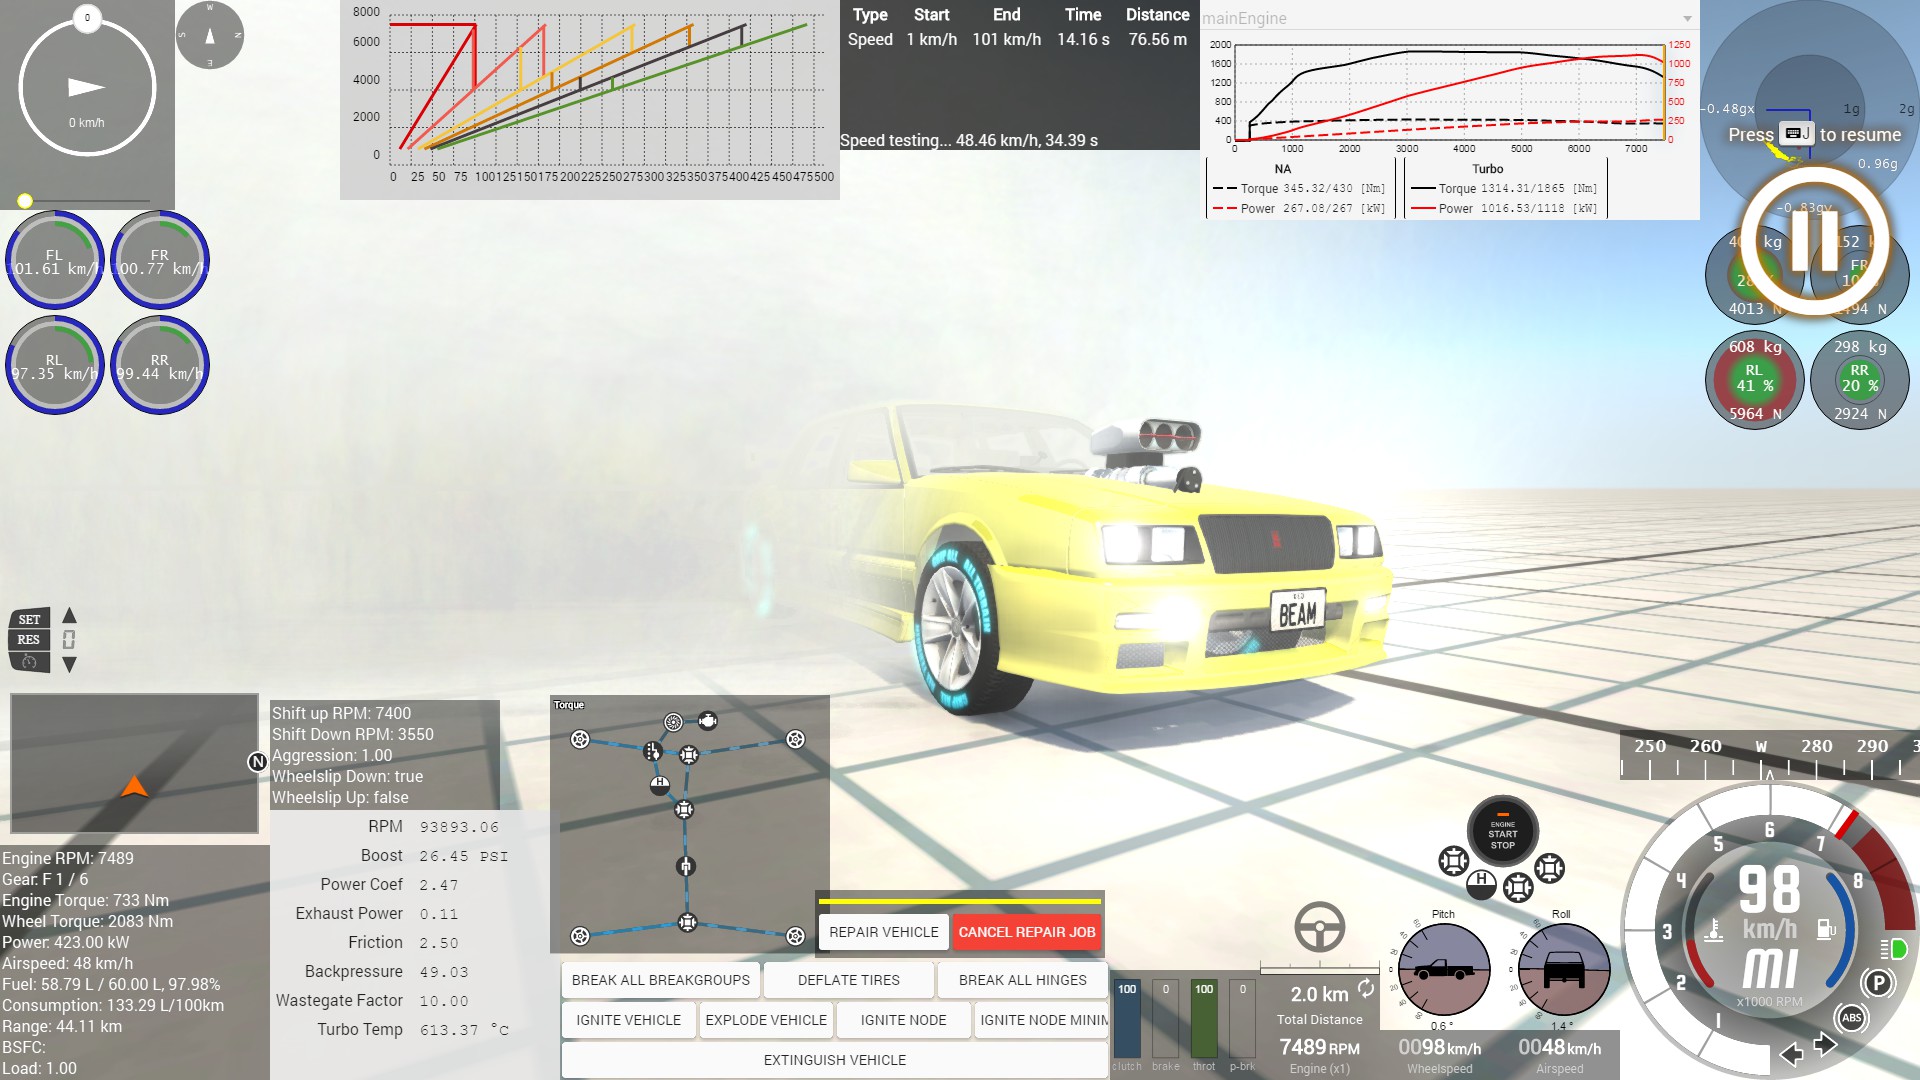The height and width of the screenshot is (1080, 1920).
Task: Increase cruise control speed with up arrow
Action: point(69,615)
